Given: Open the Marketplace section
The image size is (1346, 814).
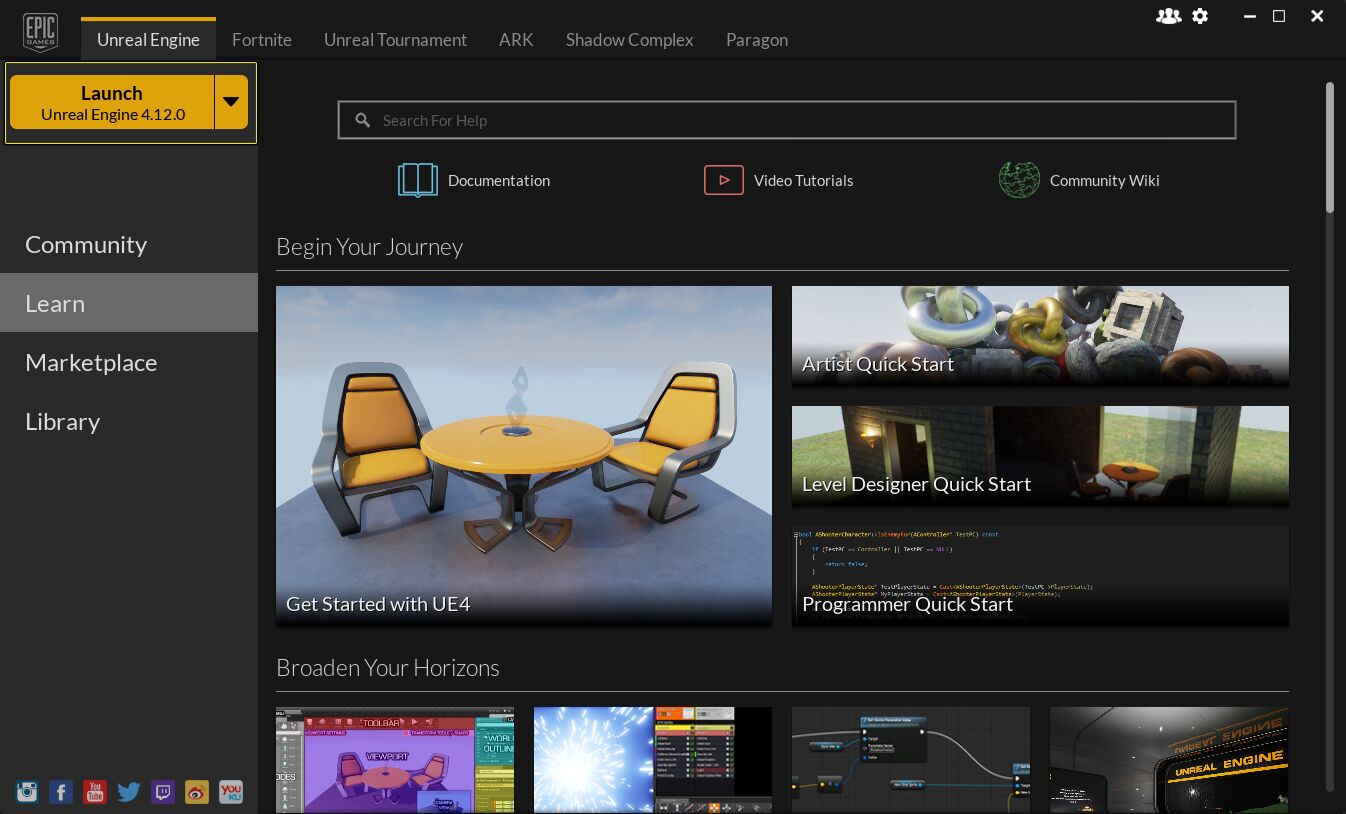Looking at the screenshot, I should (x=91, y=362).
